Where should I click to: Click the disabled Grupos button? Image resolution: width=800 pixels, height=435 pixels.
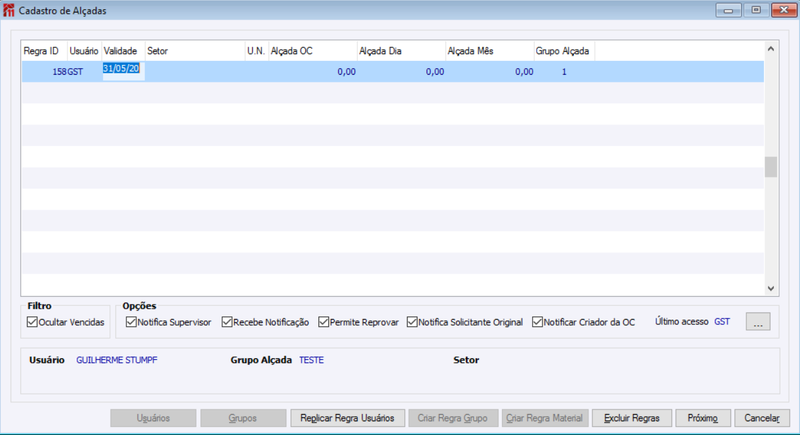click(243, 418)
